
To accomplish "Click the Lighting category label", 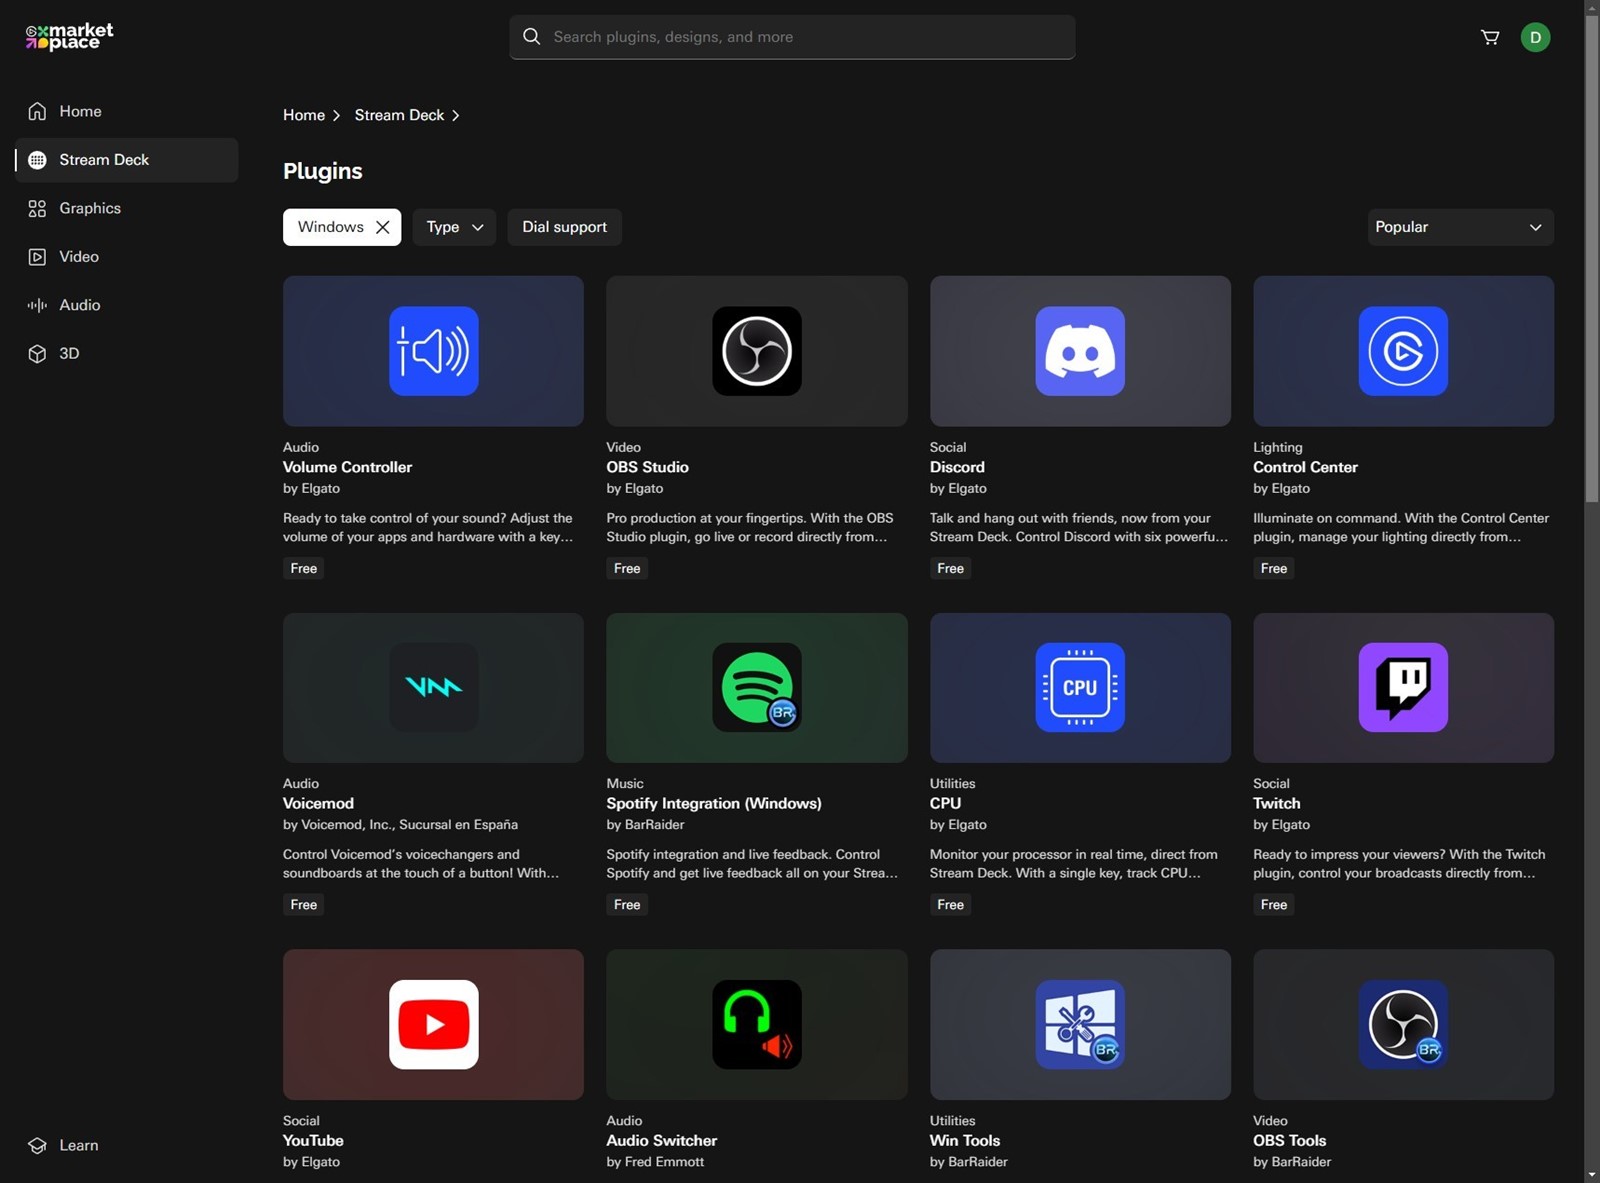I will tap(1278, 447).
